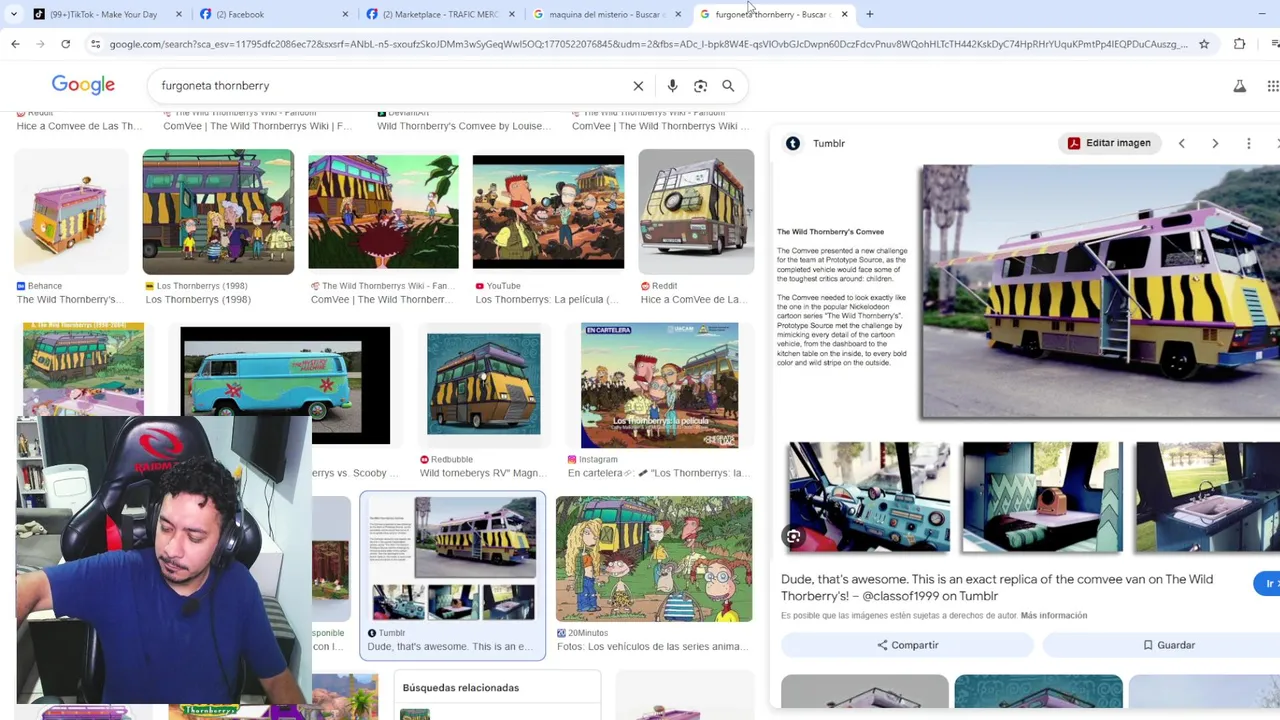Show previous image in preview panel
This screenshot has width=1280, height=720.
[1181, 143]
